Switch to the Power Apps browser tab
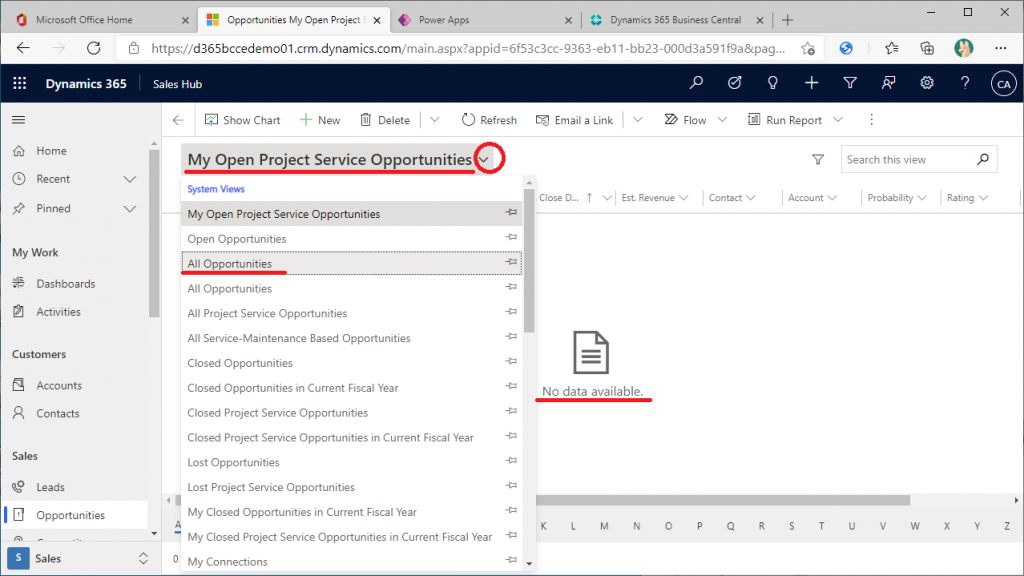 point(444,20)
